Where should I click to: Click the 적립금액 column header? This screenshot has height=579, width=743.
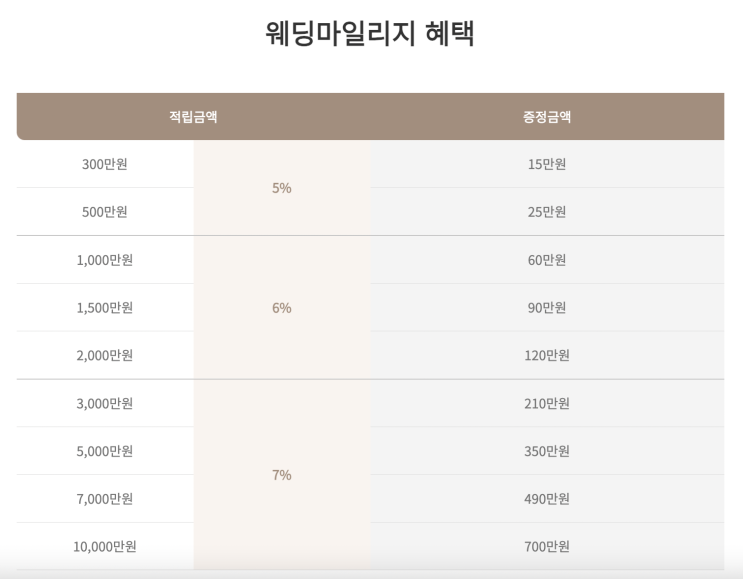point(193,116)
